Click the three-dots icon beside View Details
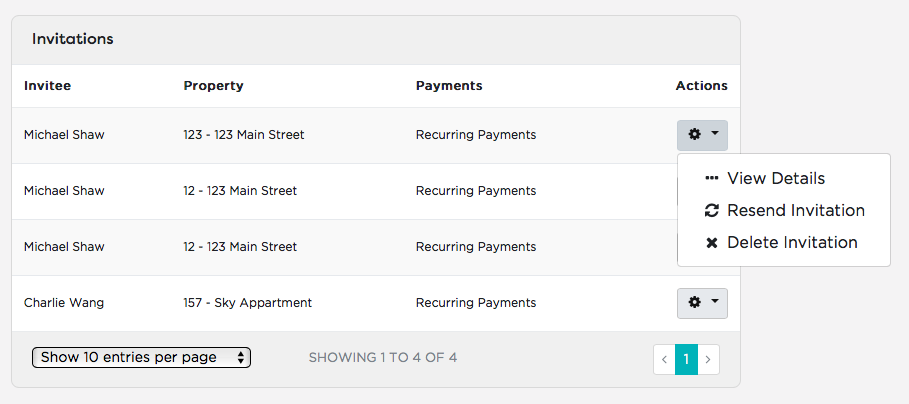Viewport: 909px width, 404px height. 711,179
